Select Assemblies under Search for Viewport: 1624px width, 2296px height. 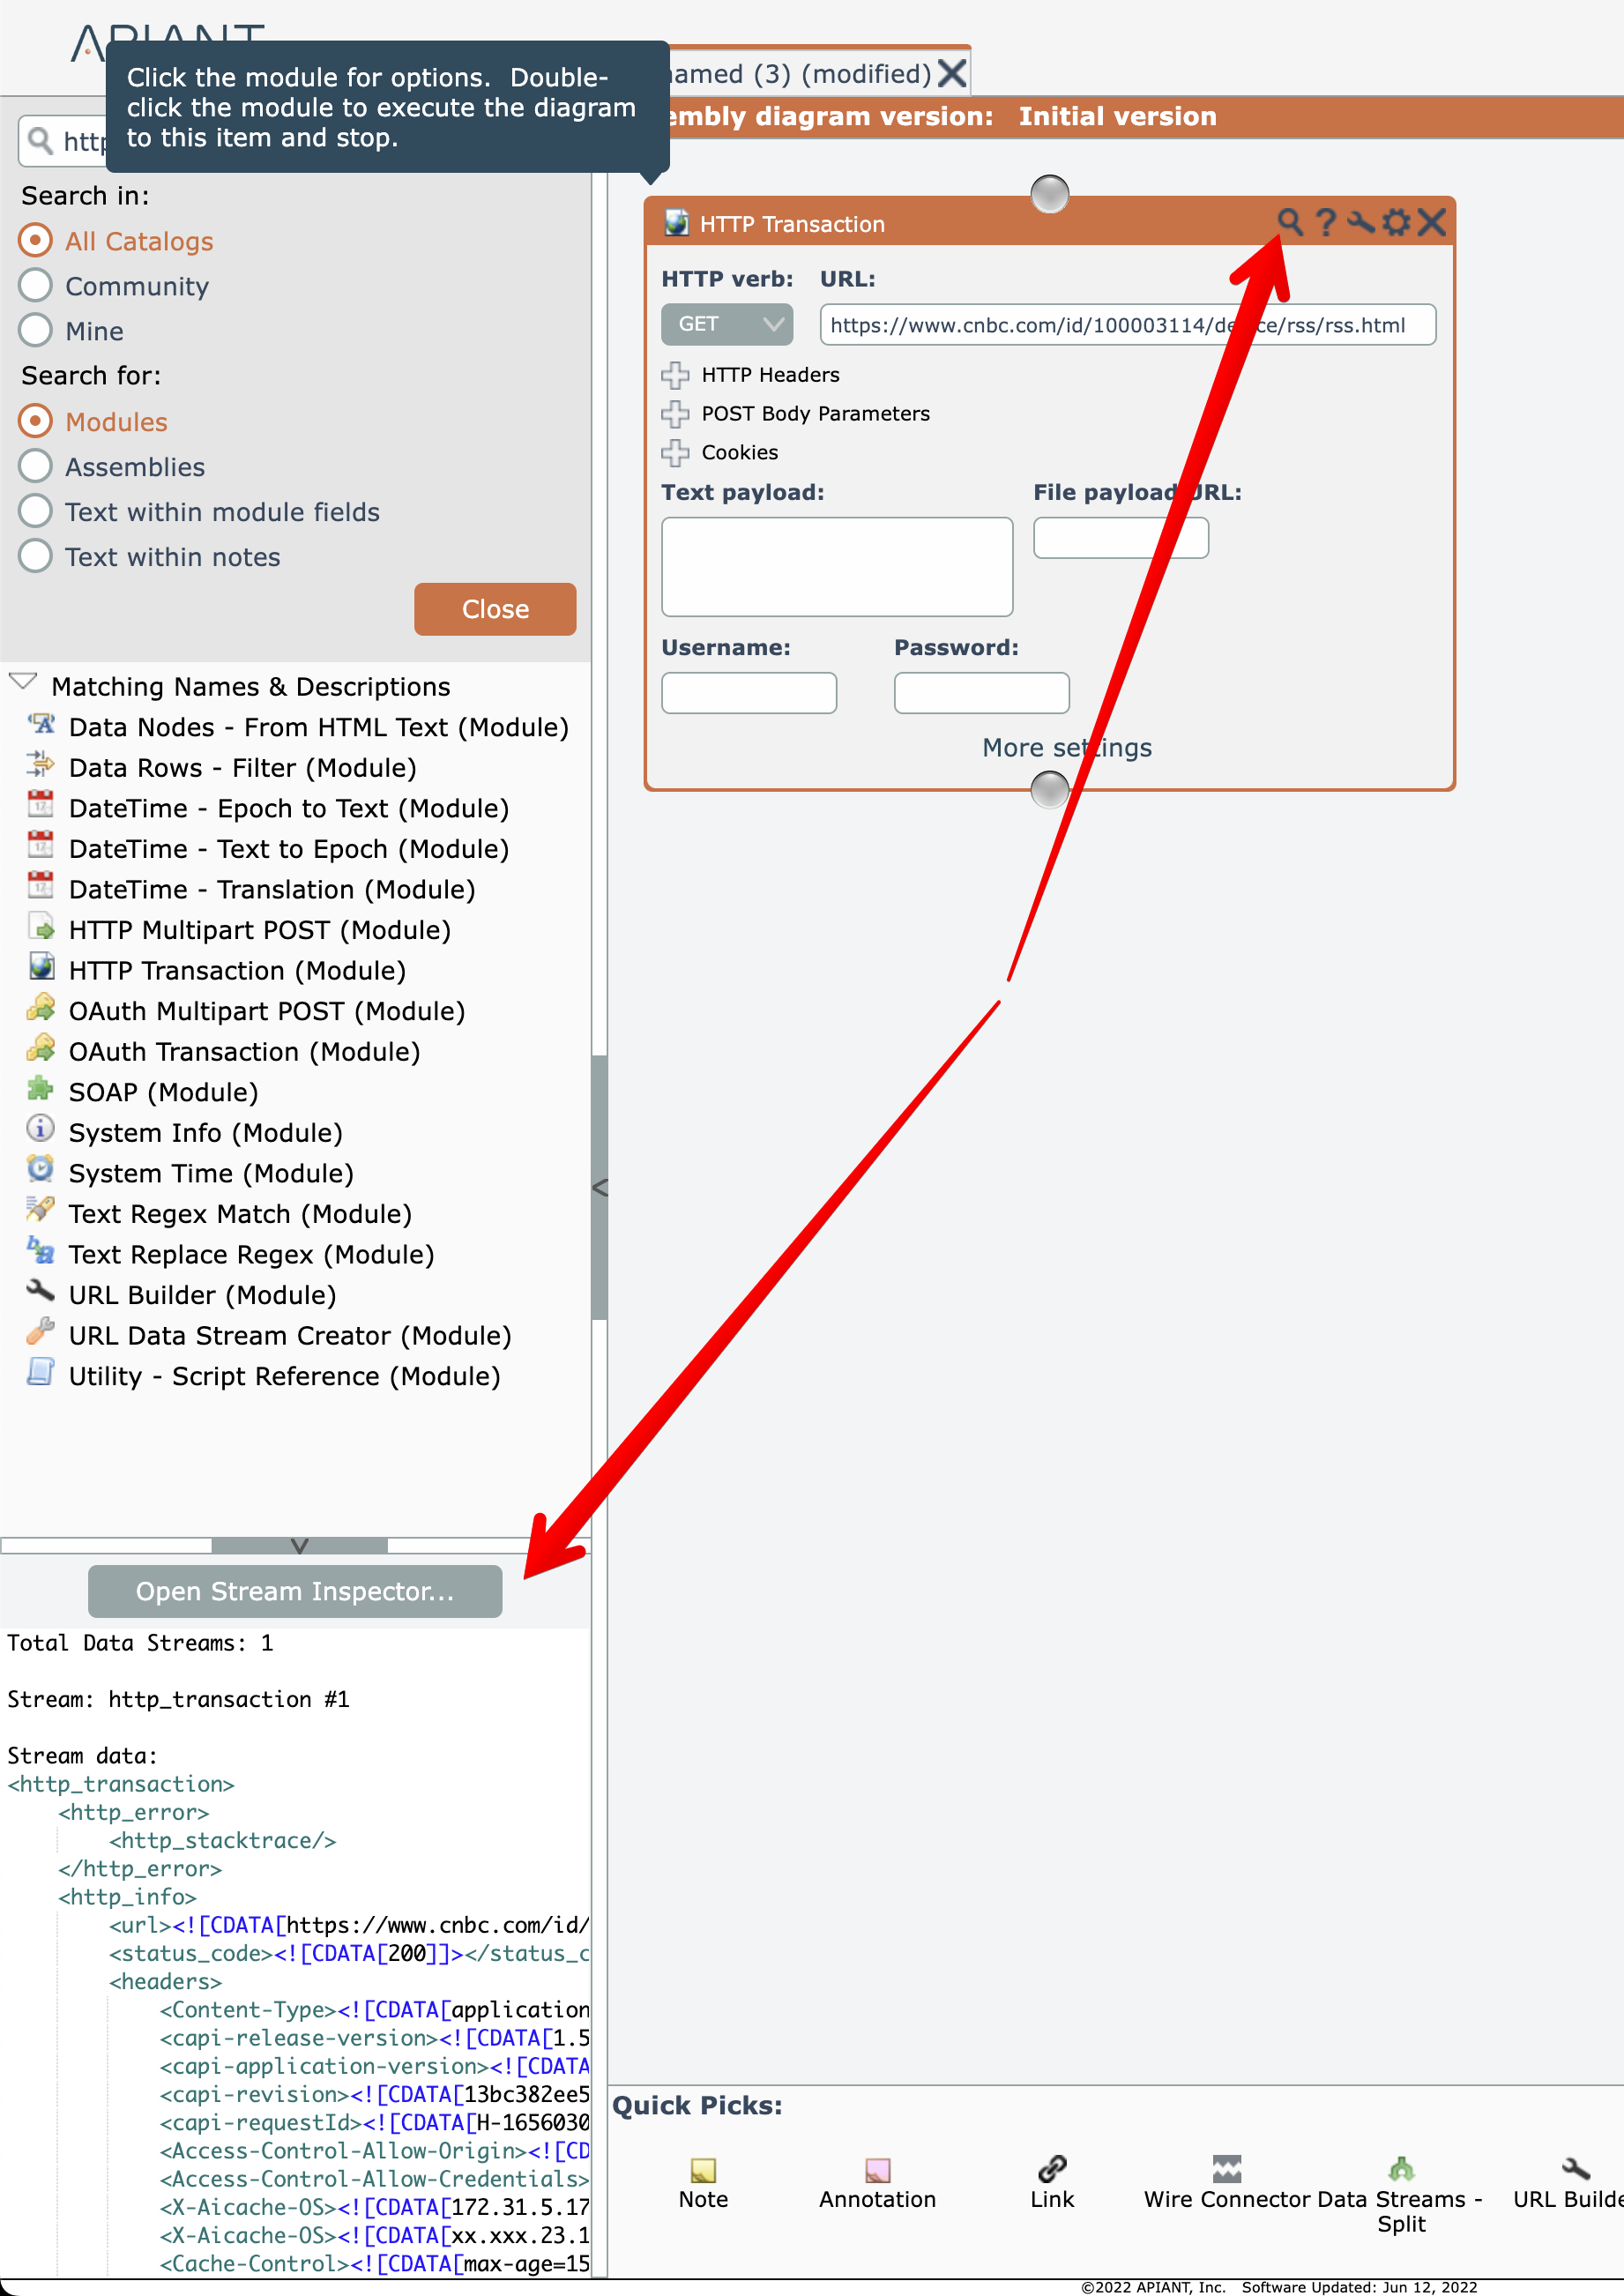point(36,466)
